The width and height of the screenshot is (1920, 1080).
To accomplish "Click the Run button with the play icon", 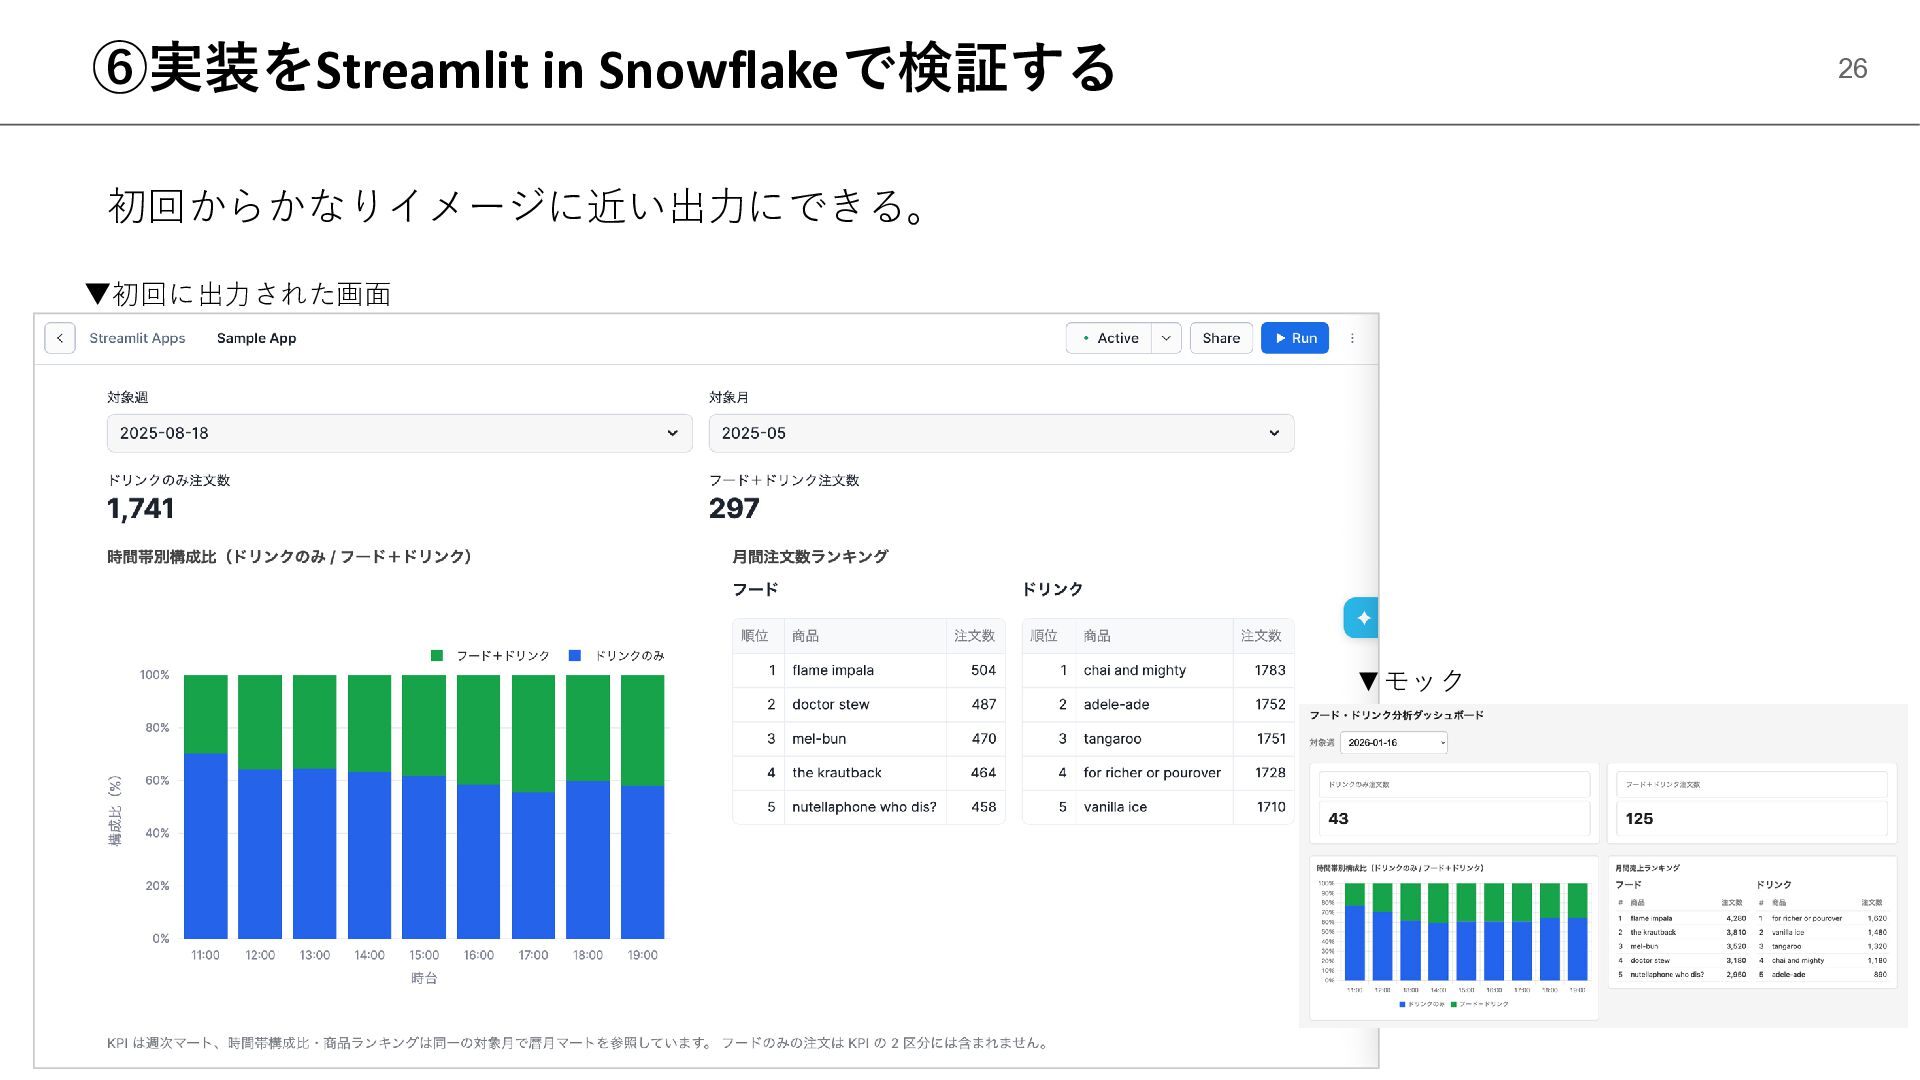I will 1294,338.
